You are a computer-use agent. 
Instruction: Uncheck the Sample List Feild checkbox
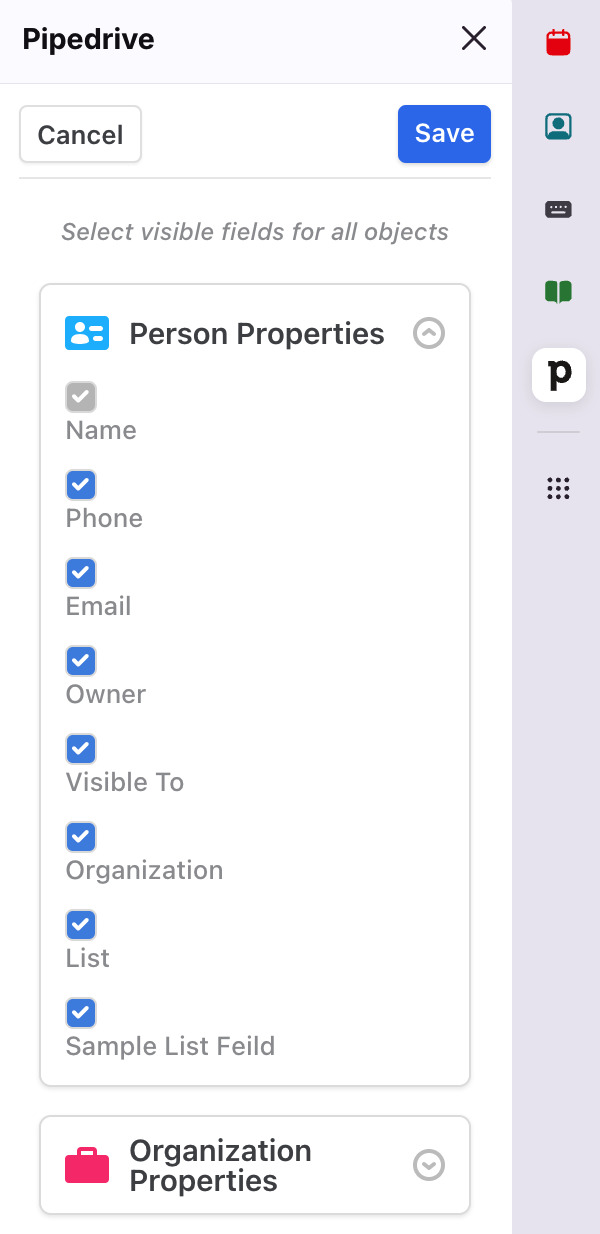click(x=81, y=1013)
